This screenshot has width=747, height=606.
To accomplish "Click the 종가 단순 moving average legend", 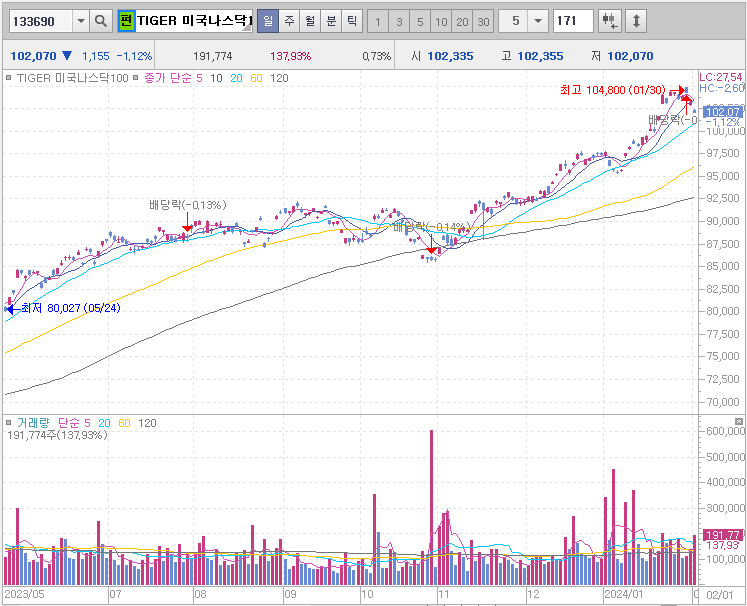I will (x=168, y=78).
